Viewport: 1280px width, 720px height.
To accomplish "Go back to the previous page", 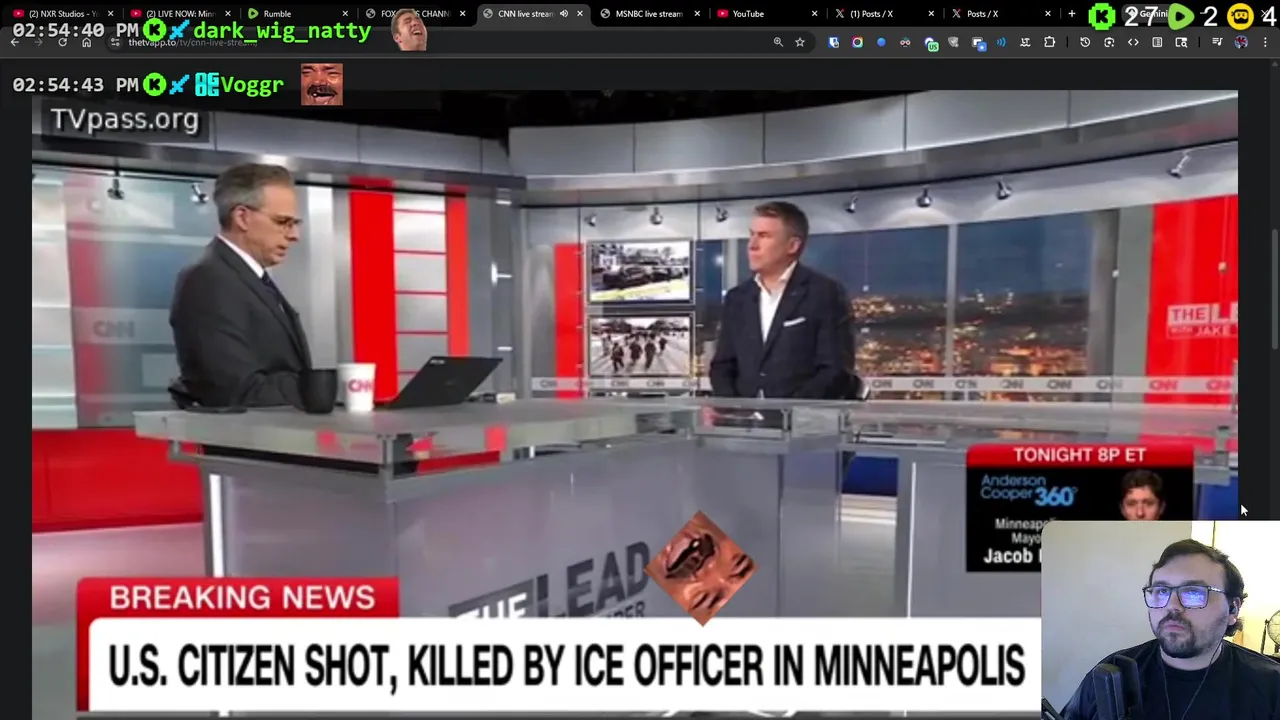I will click(15, 42).
